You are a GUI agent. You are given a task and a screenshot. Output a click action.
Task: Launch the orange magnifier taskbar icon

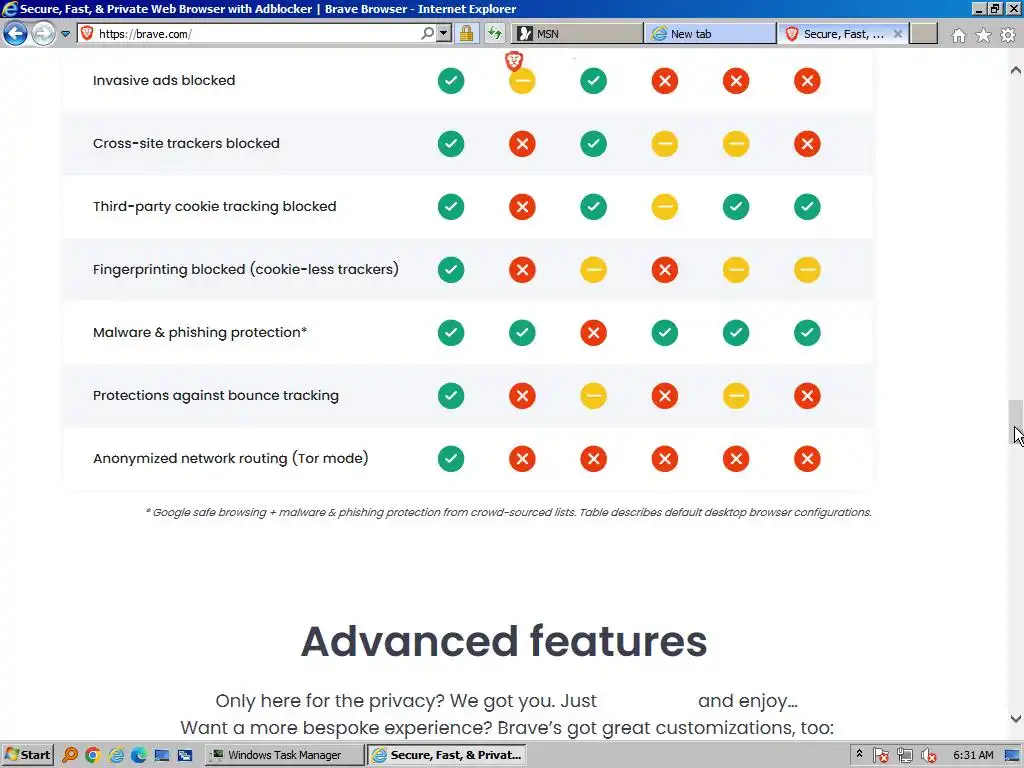70,755
